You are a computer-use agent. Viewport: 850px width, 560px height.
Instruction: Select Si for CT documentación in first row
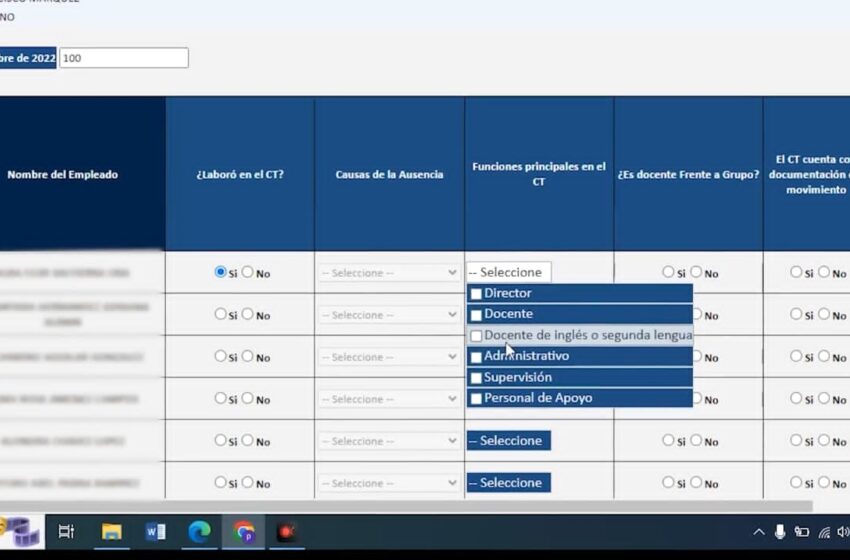pos(796,272)
